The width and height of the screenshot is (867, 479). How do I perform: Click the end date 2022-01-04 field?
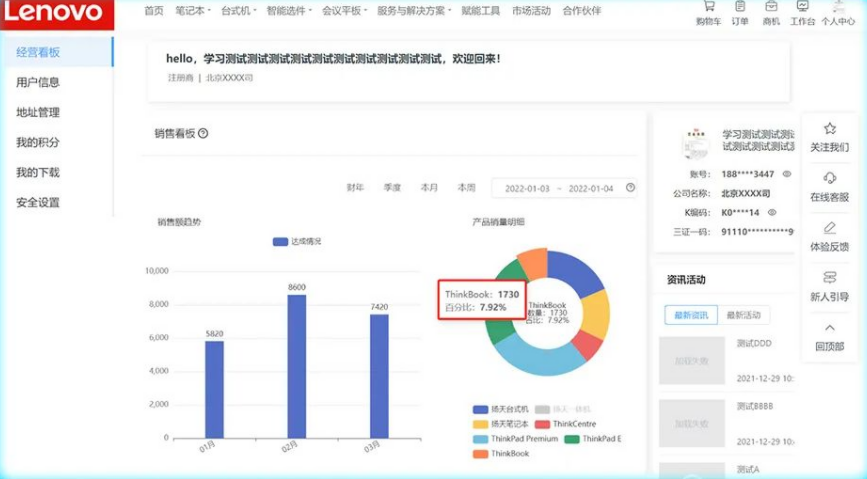point(591,189)
